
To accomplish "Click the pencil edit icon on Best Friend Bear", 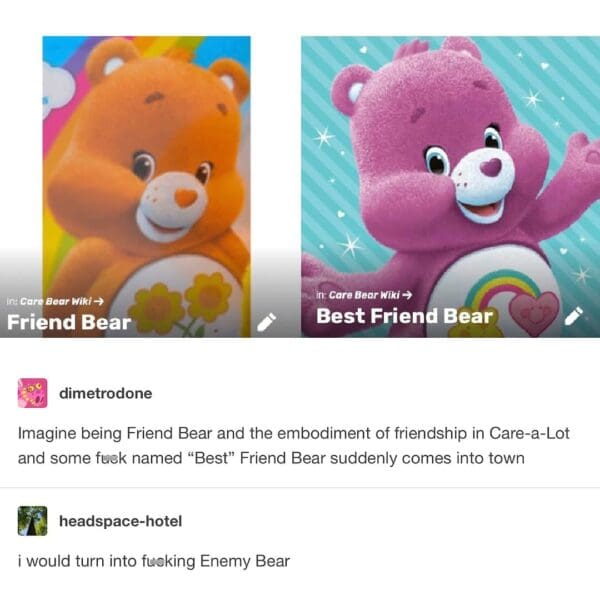I will pyautogui.click(x=574, y=316).
